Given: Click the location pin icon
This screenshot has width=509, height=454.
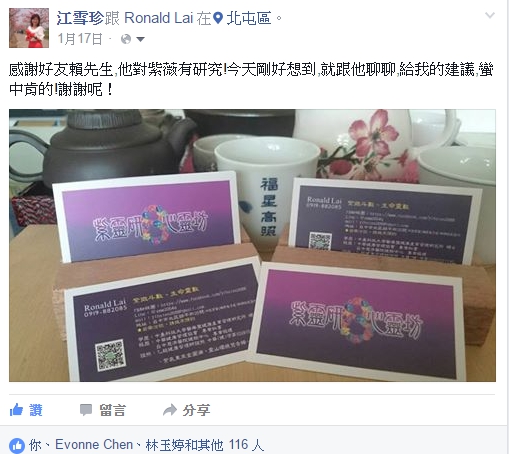Looking at the screenshot, I should [218, 18].
